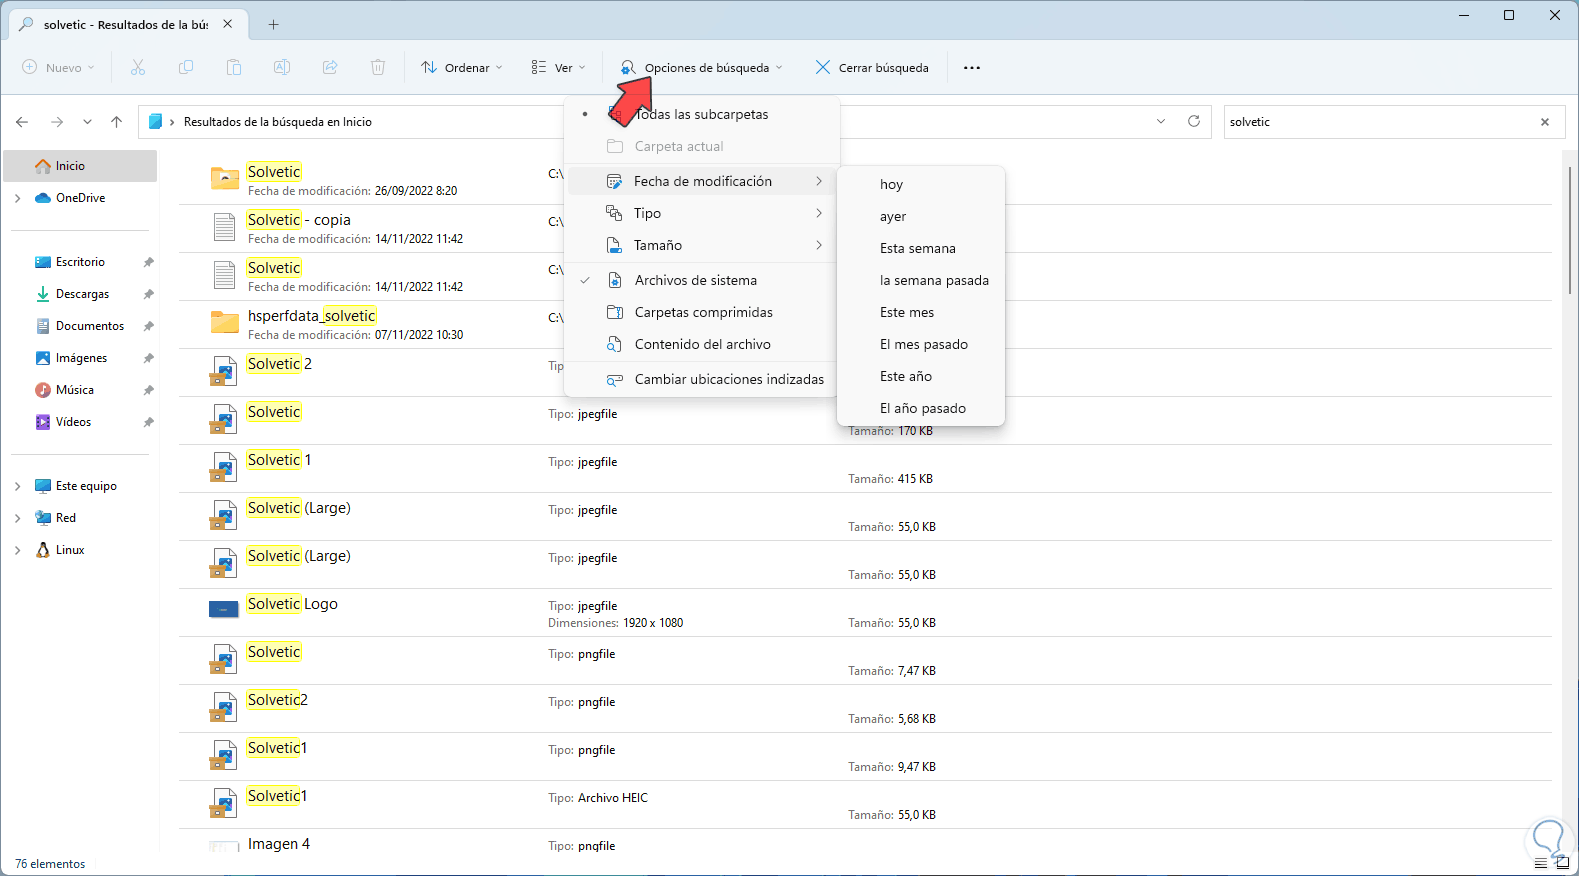Select El año pasado filter
This screenshot has width=1579, height=876.
[x=921, y=408]
